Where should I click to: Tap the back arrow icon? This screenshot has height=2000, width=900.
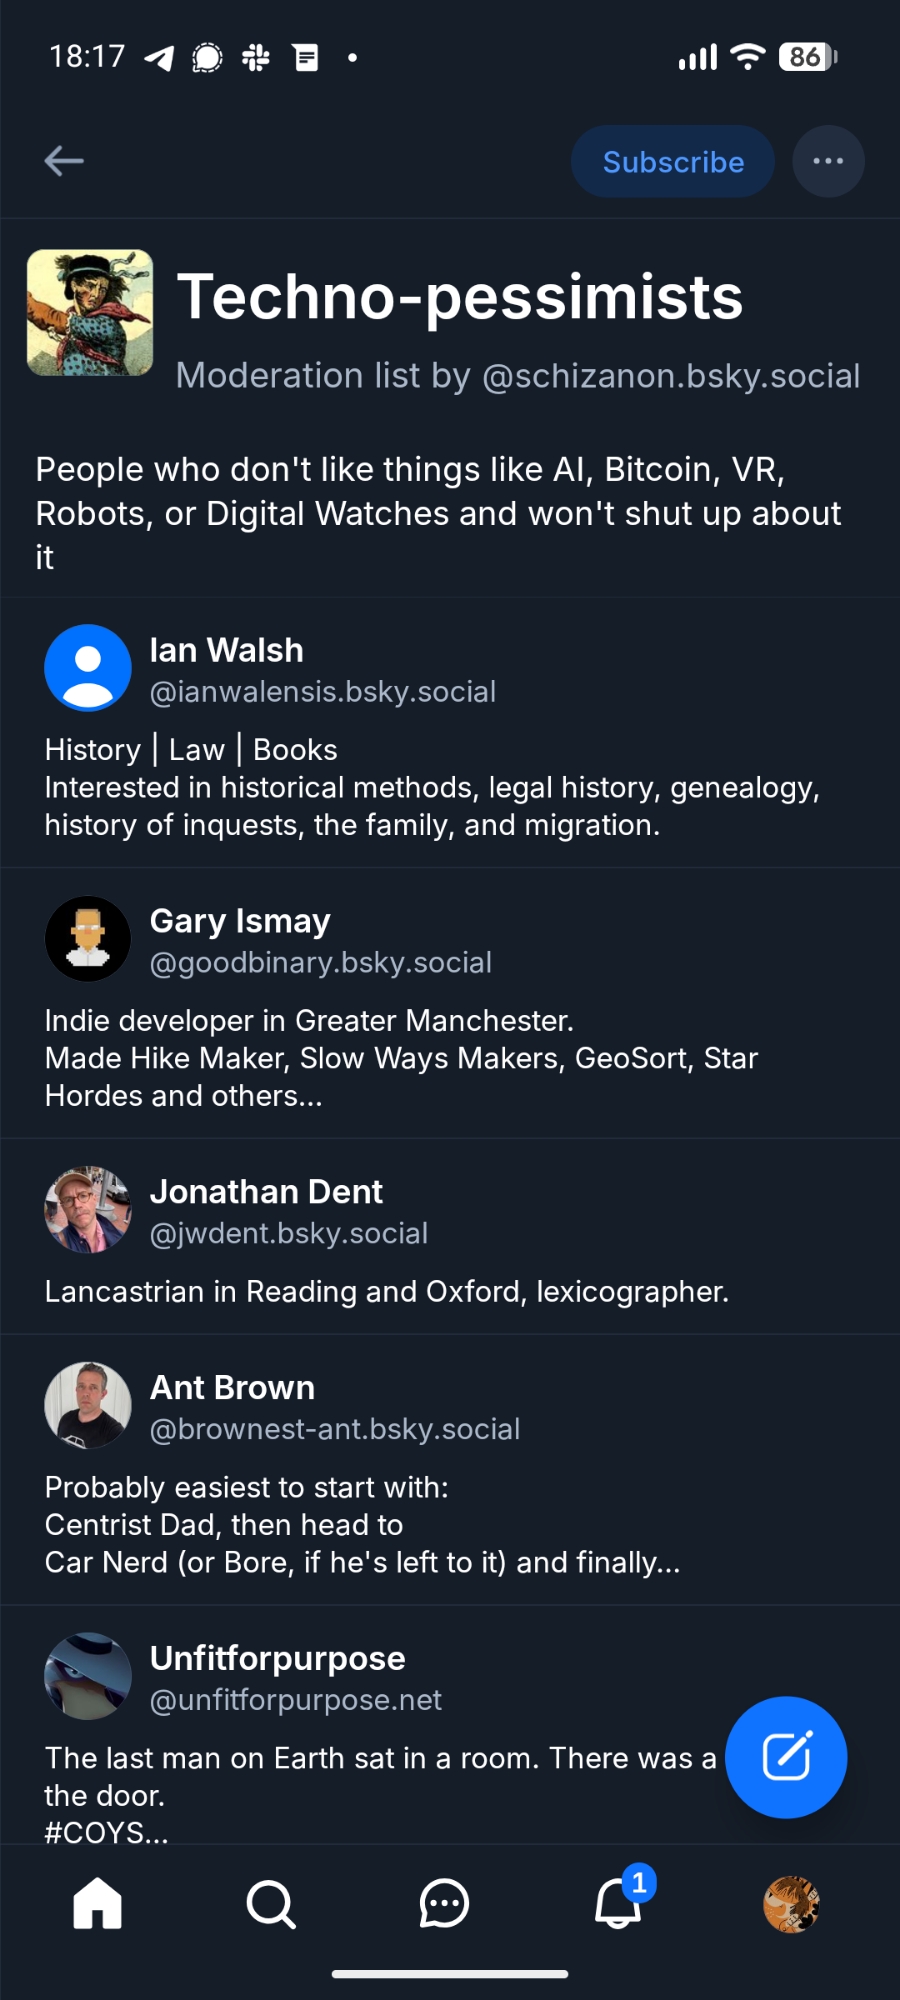click(64, 160)
